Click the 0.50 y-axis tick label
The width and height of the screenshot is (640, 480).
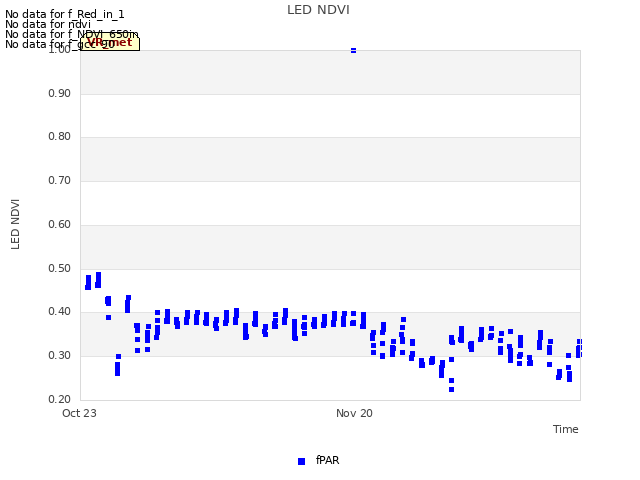point(60,269)
